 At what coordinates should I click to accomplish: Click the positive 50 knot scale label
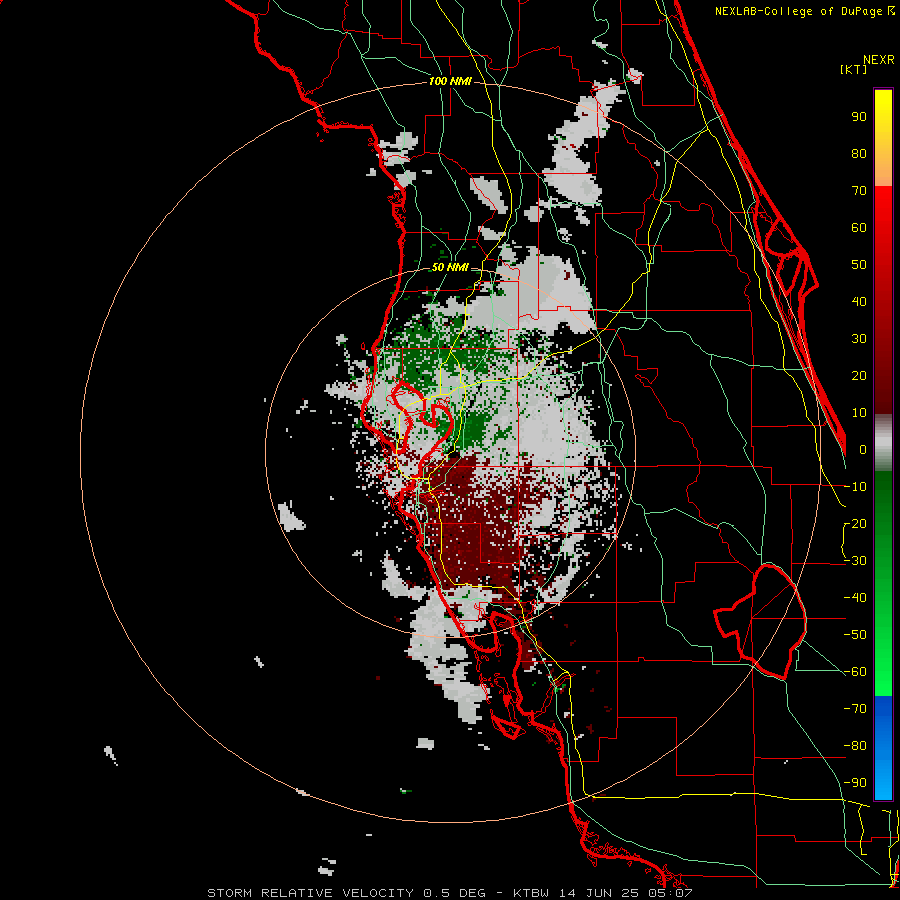click(859, 264)
